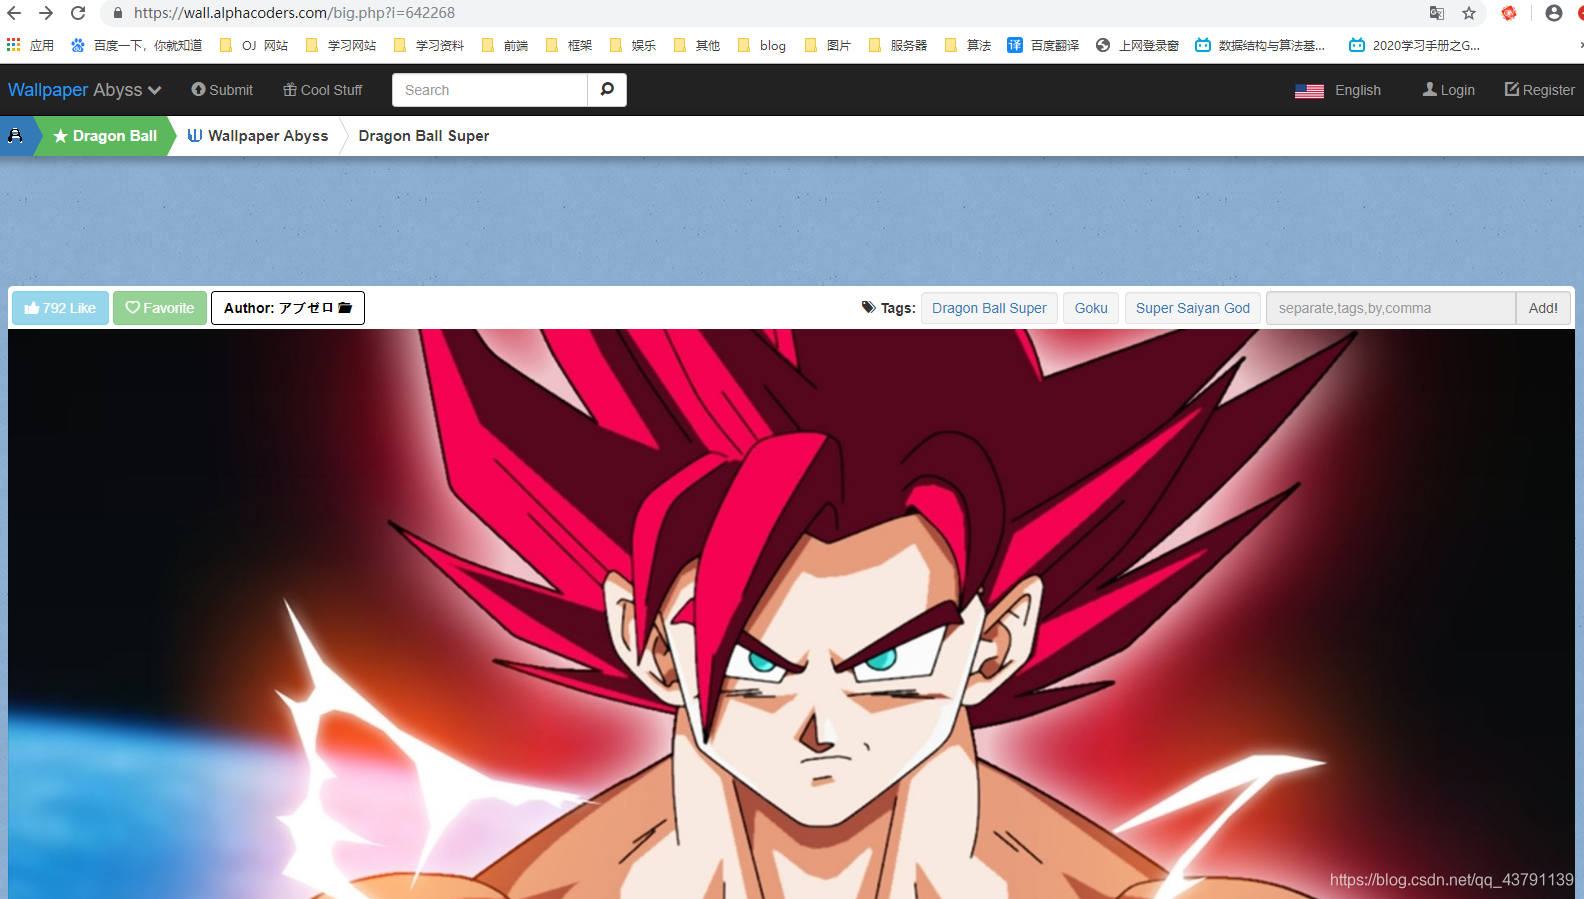Click into the Search input field
Image resolution: width=1584 pixels, height=899 pixels.
tap(490, 90)
